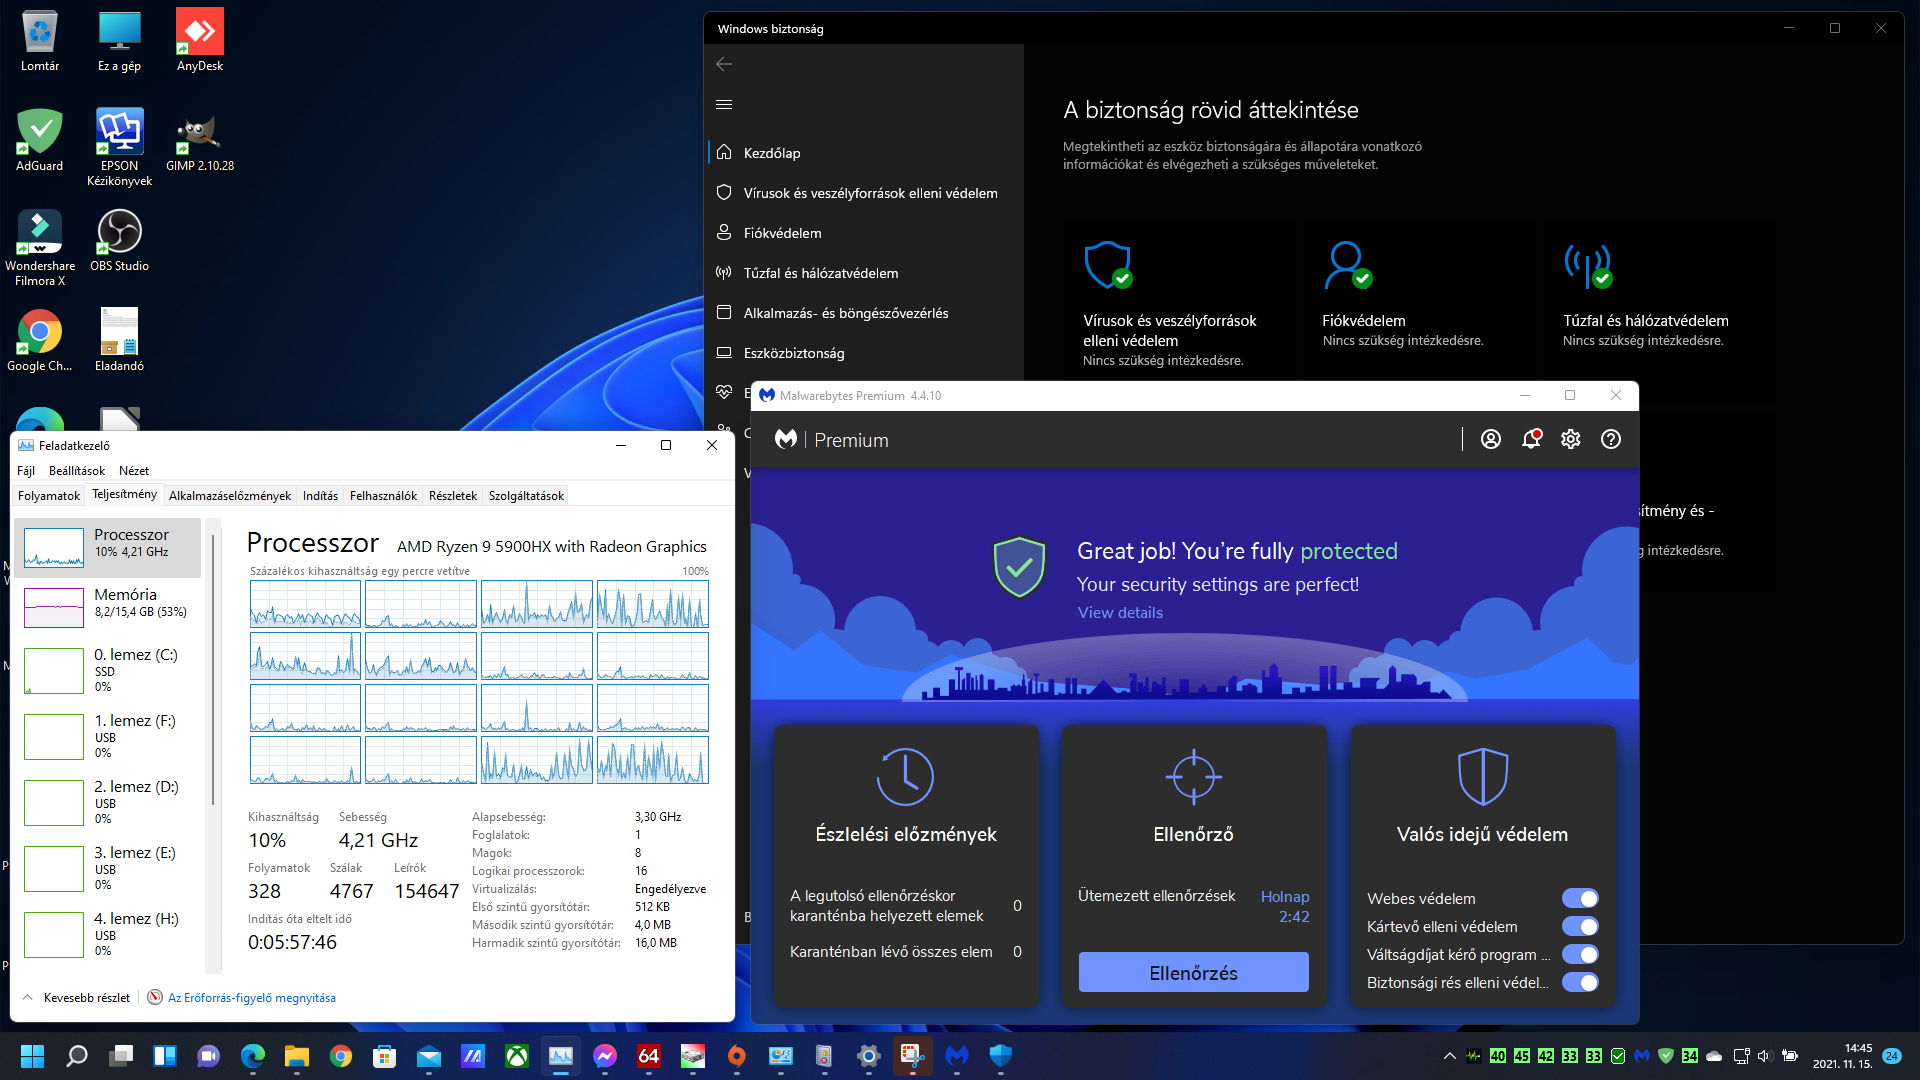Select Alkalmazás- és böngészővezérlés sidebar item
Image resolution: width=1920 pixels, height=1080 pixels.
coord(864,313)
